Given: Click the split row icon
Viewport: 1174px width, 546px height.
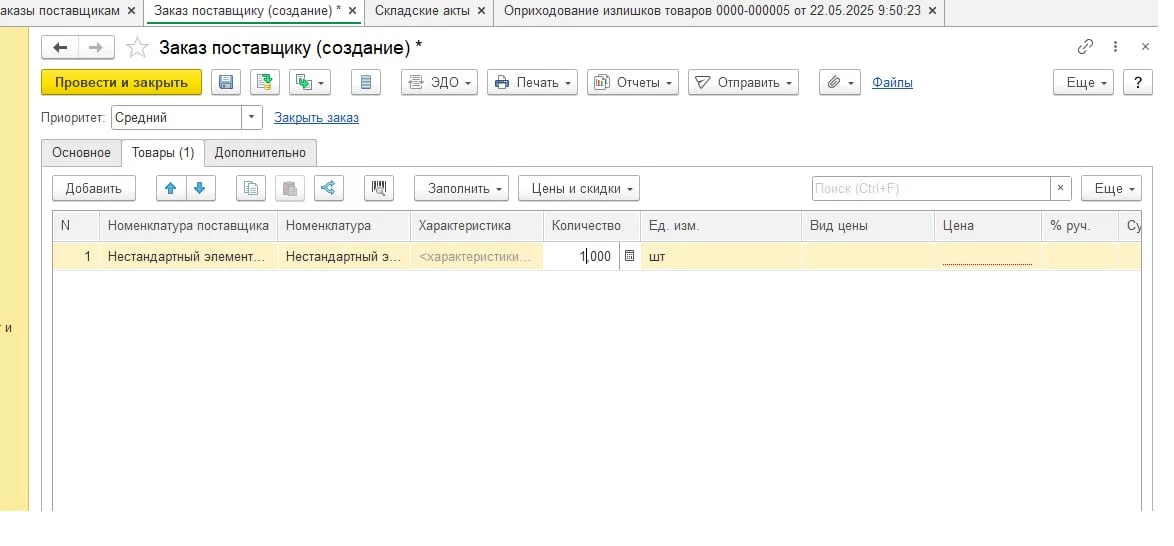Looking at the screenshot, I should 329,189.
